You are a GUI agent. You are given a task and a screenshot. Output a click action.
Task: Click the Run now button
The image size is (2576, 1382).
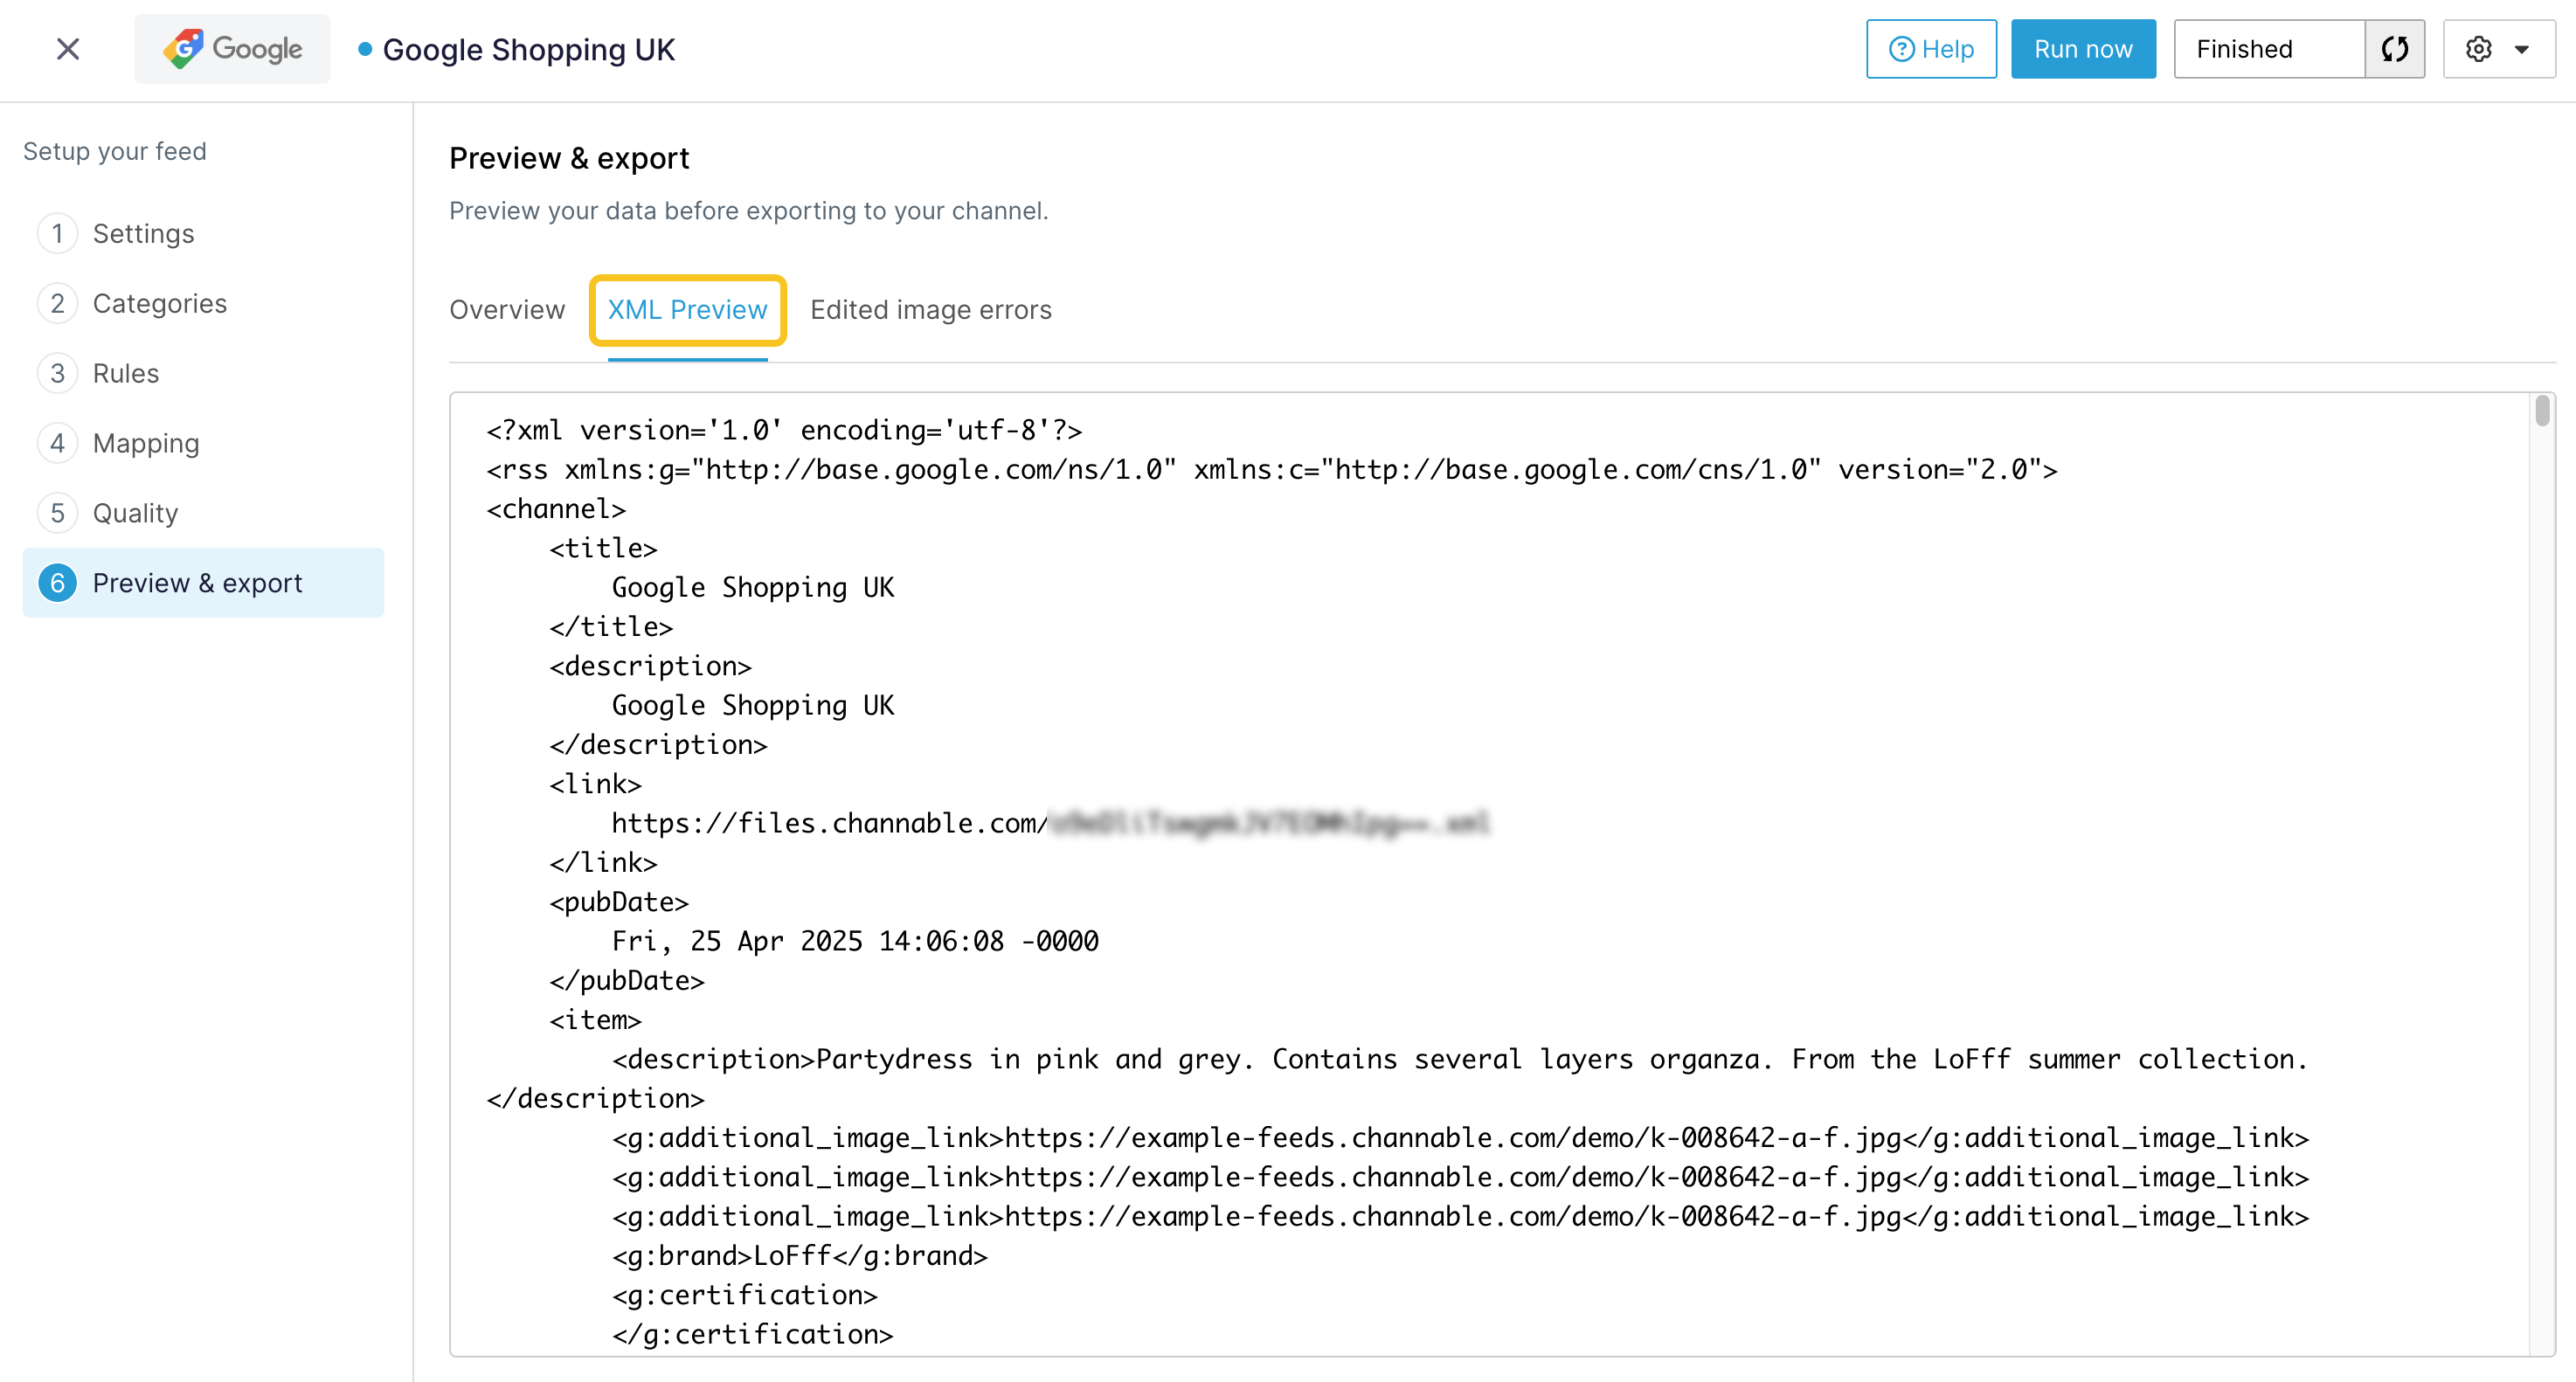tap(2083, 49)
